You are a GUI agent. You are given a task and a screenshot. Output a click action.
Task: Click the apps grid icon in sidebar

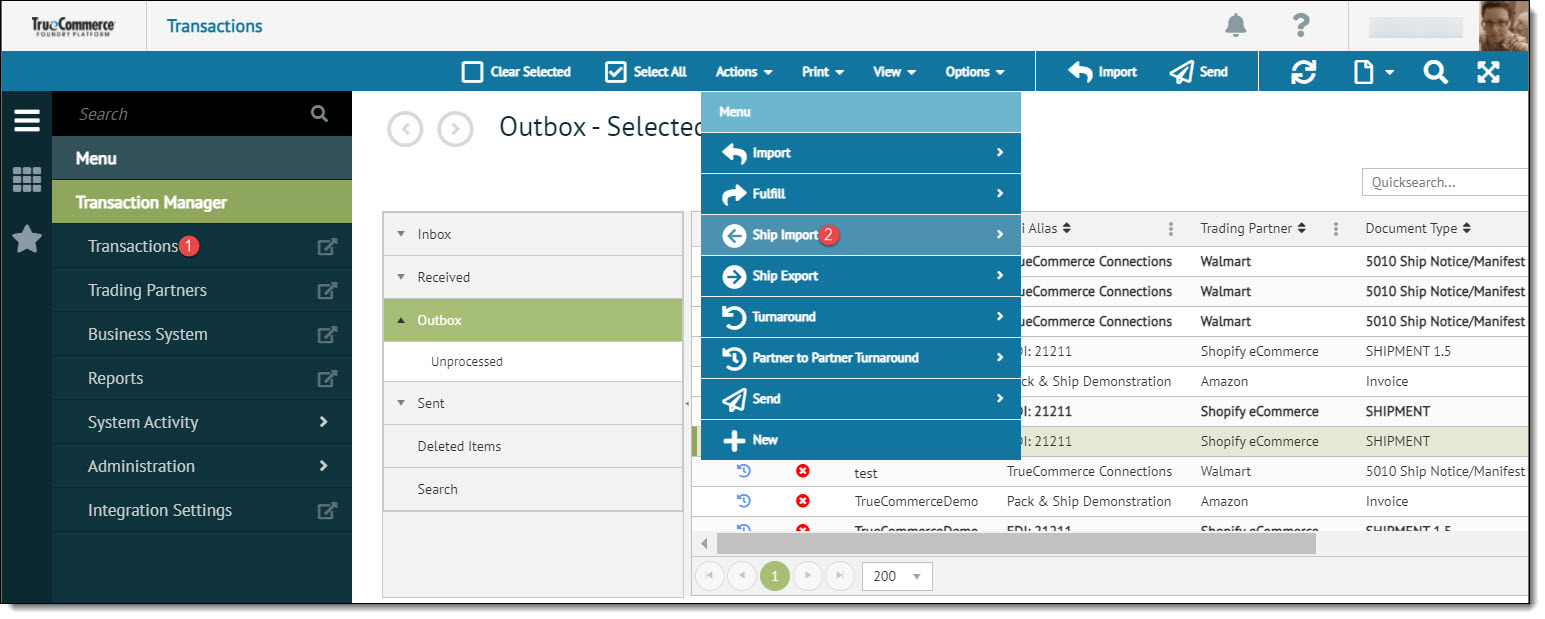[27, 180]
